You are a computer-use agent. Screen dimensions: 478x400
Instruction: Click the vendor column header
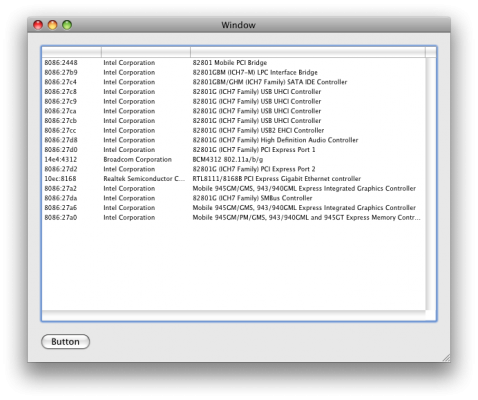146,52
